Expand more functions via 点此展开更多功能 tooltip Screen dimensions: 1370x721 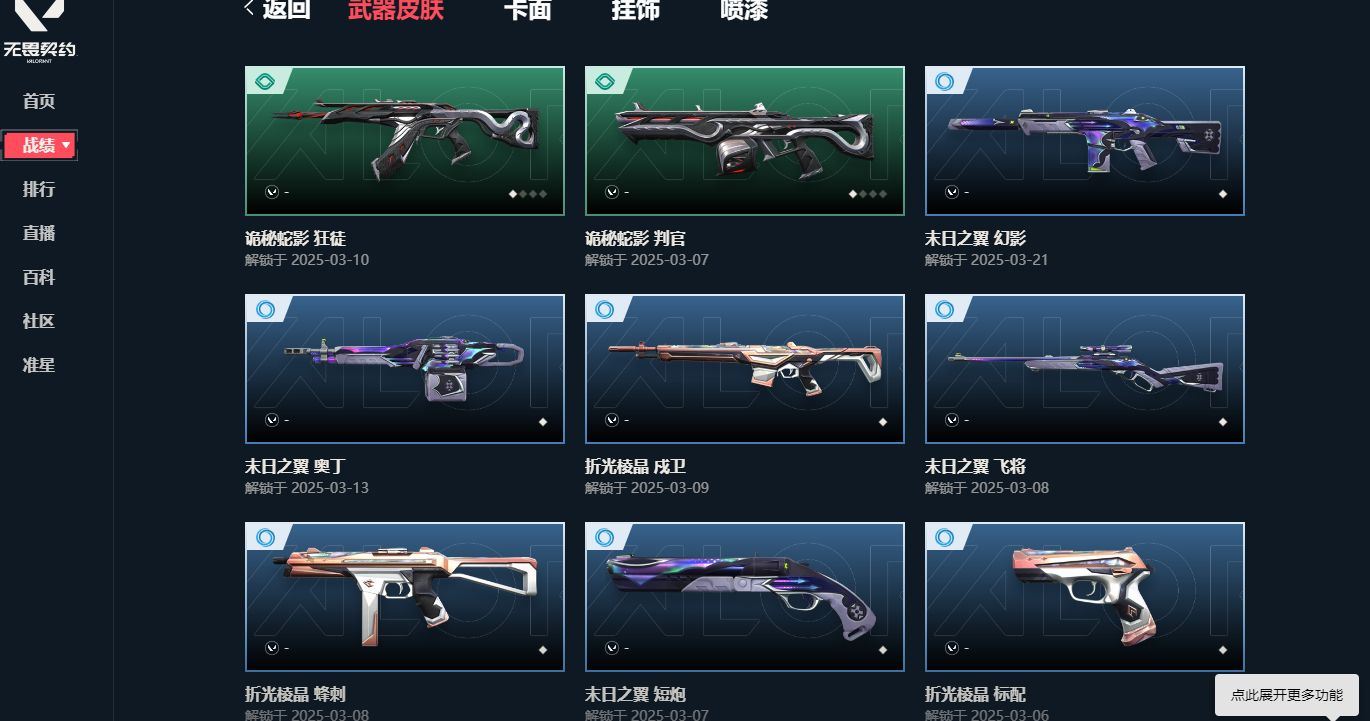point(1287,695)
